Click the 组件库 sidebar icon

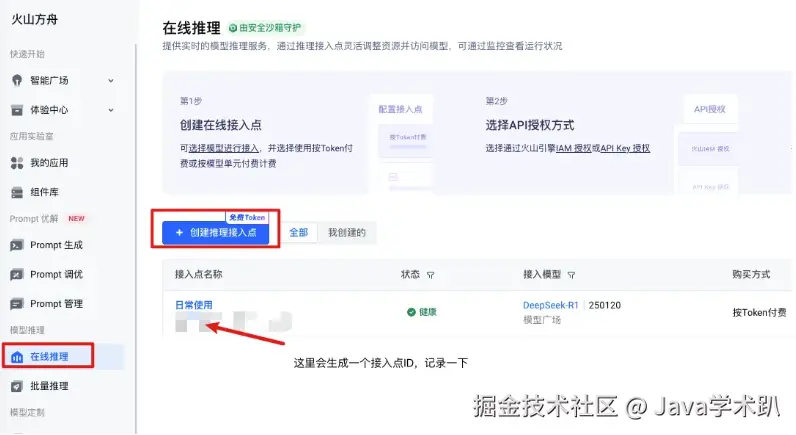click(x=17, y=192)
